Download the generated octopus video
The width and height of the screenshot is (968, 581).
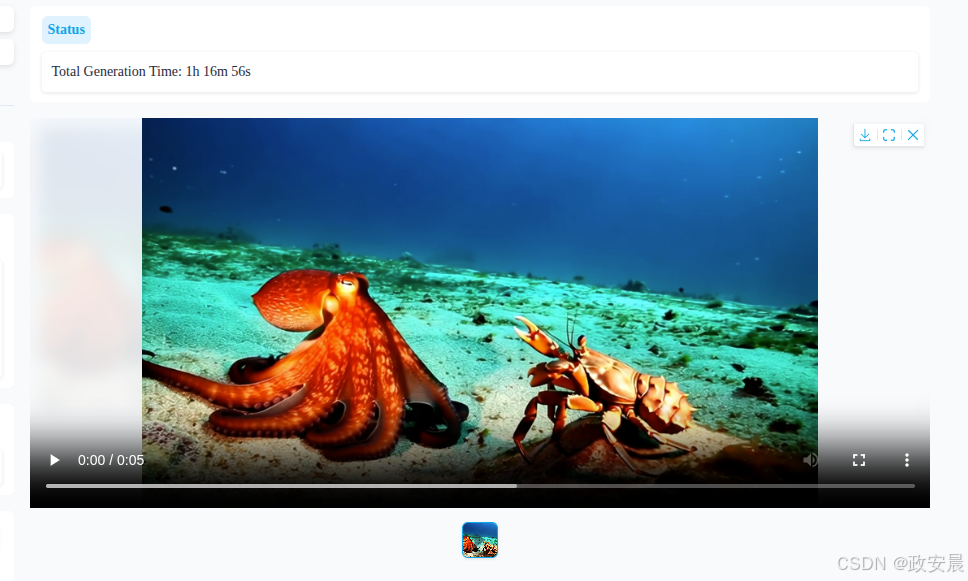point(865,135)
